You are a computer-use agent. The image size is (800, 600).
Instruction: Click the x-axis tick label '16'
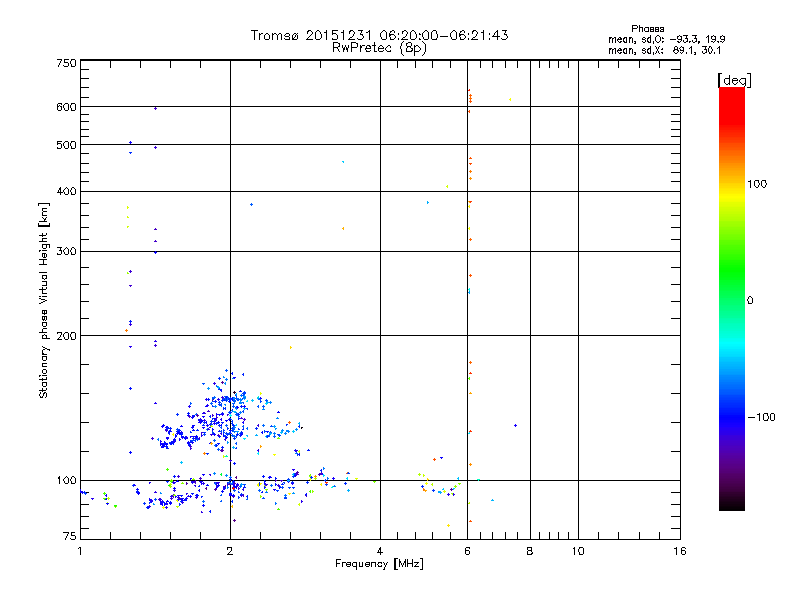(x=680, y=551)
